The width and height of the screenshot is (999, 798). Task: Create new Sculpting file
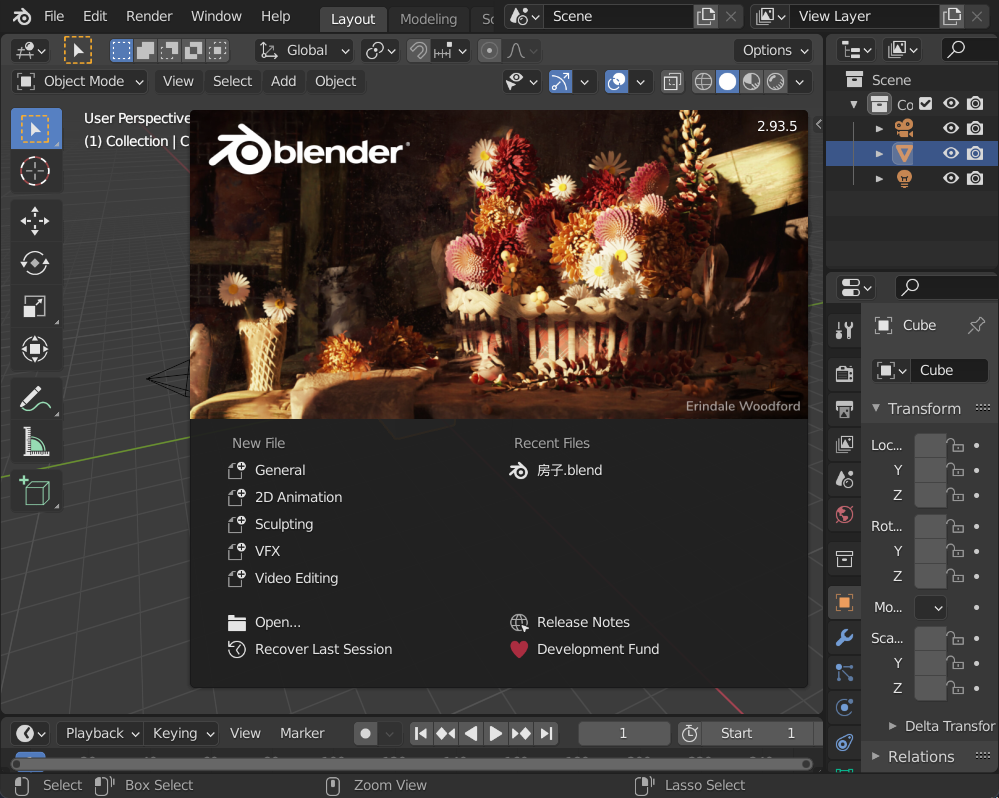coord(271,525)
